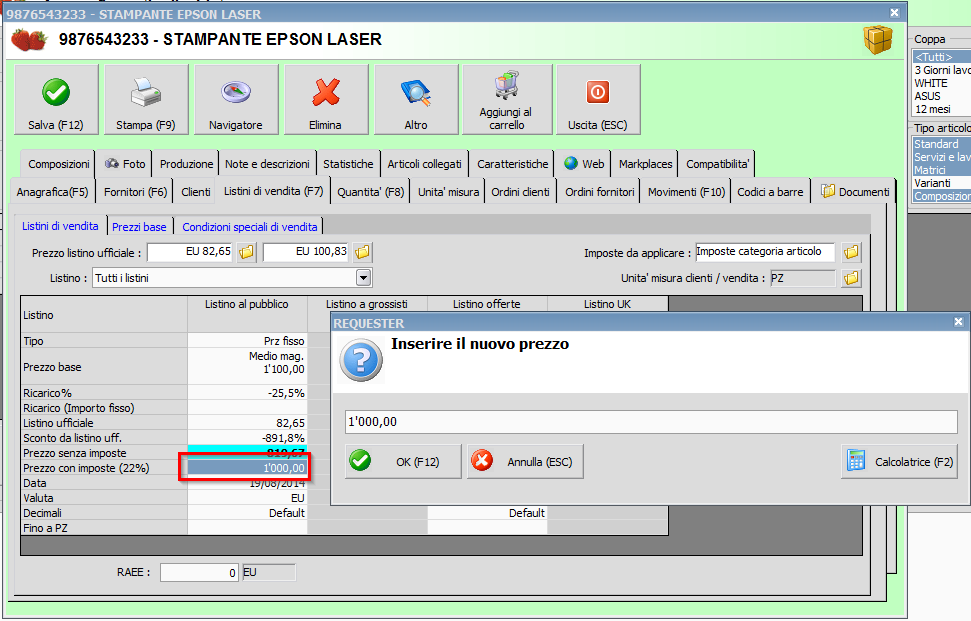Open the Compatibilita' tab

click(x=717, y=164)
